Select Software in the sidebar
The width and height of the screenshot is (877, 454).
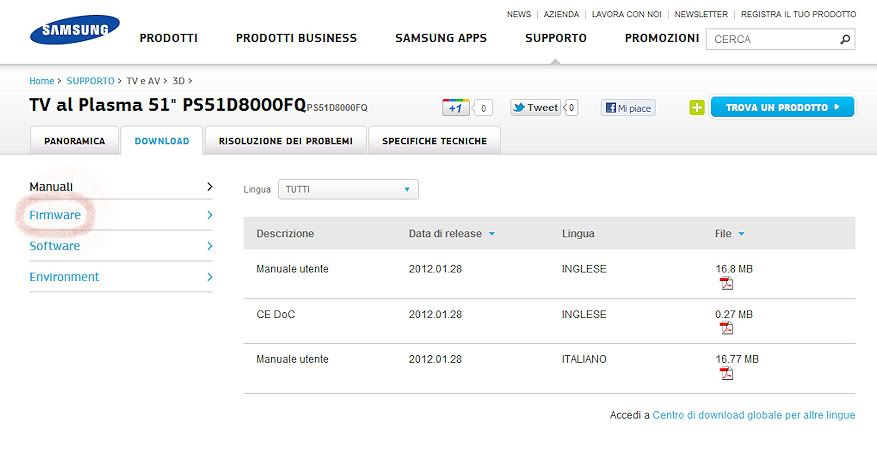[x=54, y=246]
